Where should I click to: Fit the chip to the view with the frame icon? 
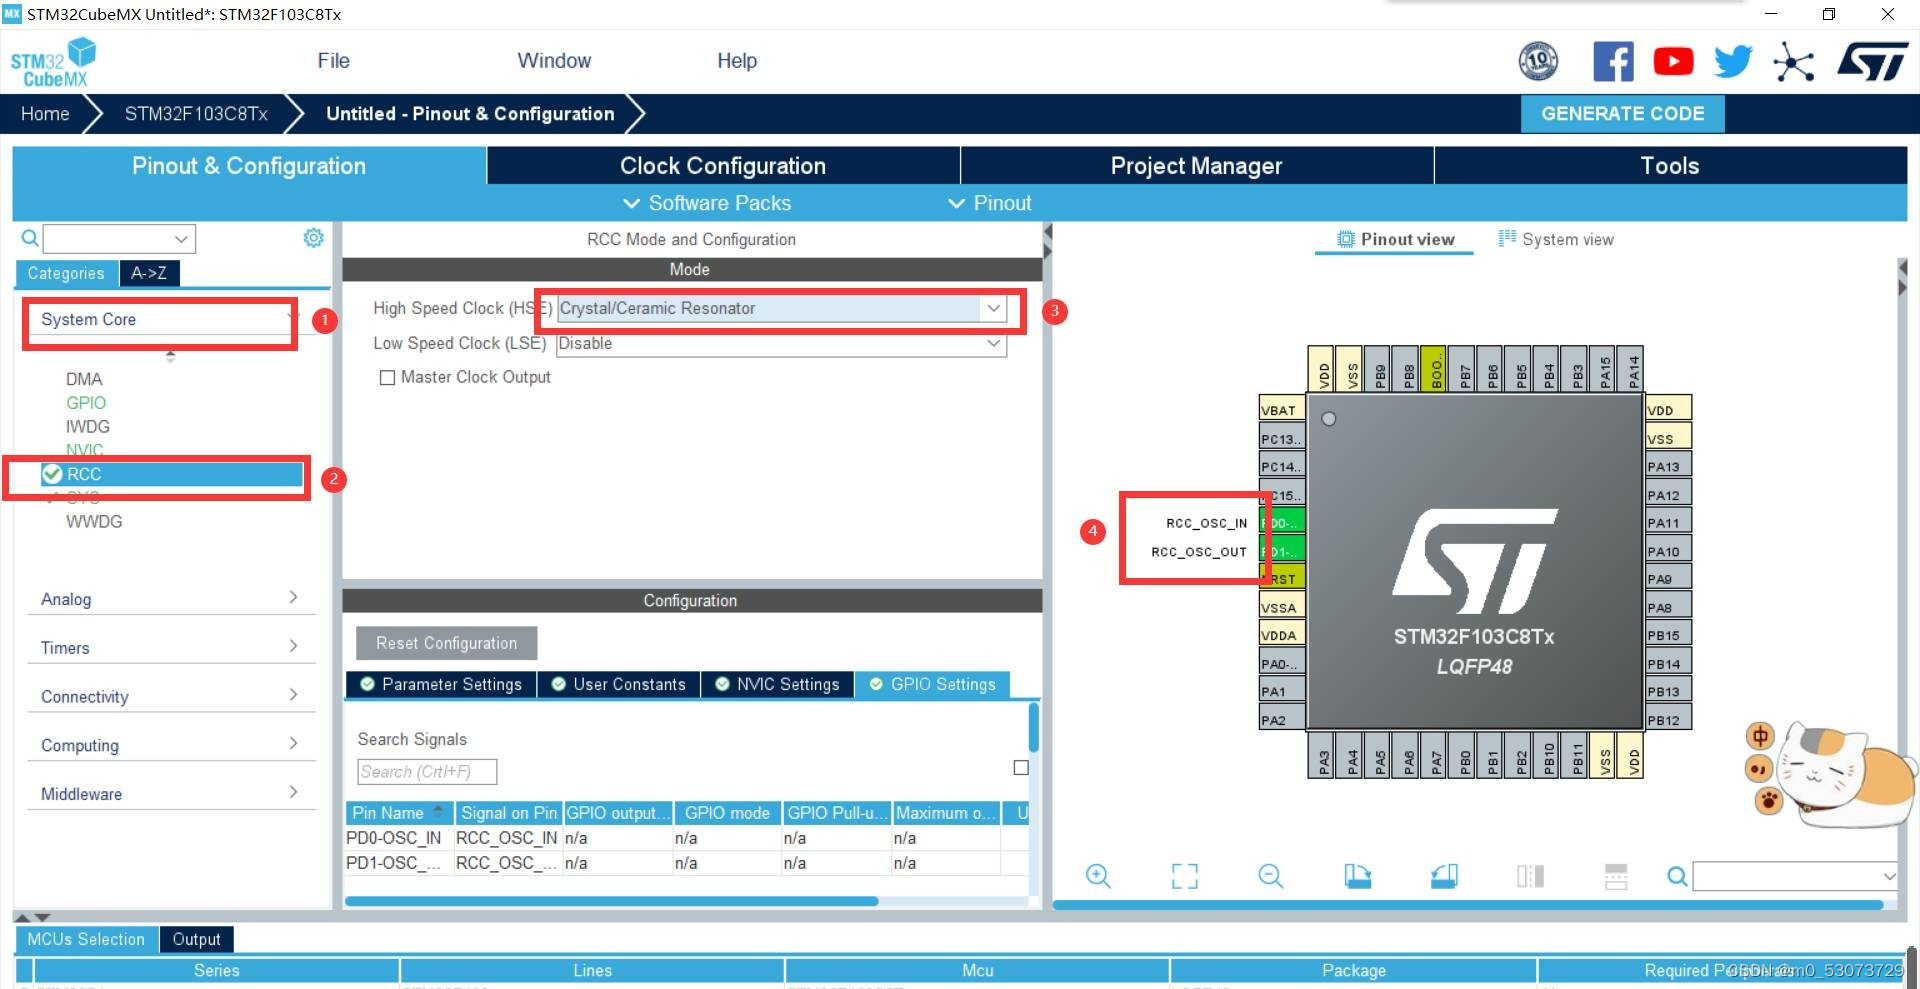click(x=1185, y=876)
